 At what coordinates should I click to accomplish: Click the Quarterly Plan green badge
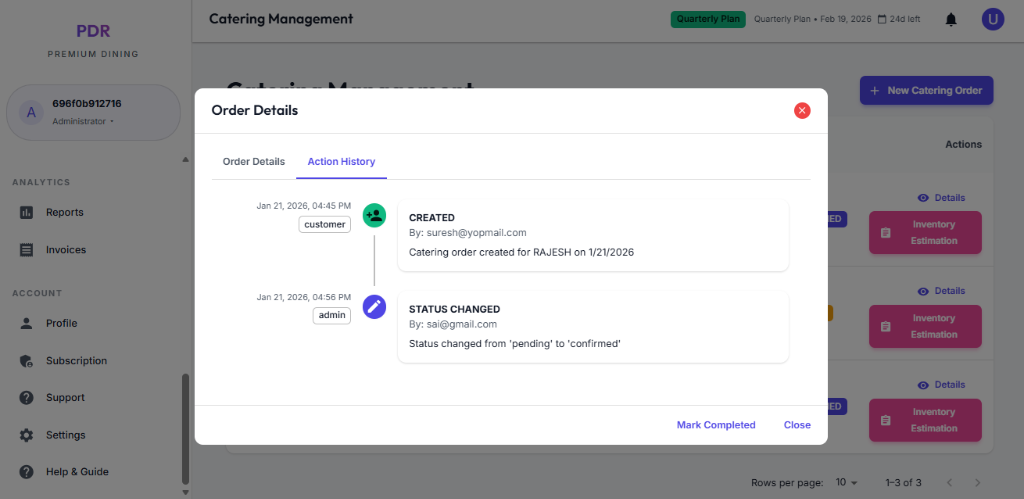coord(708,19)
